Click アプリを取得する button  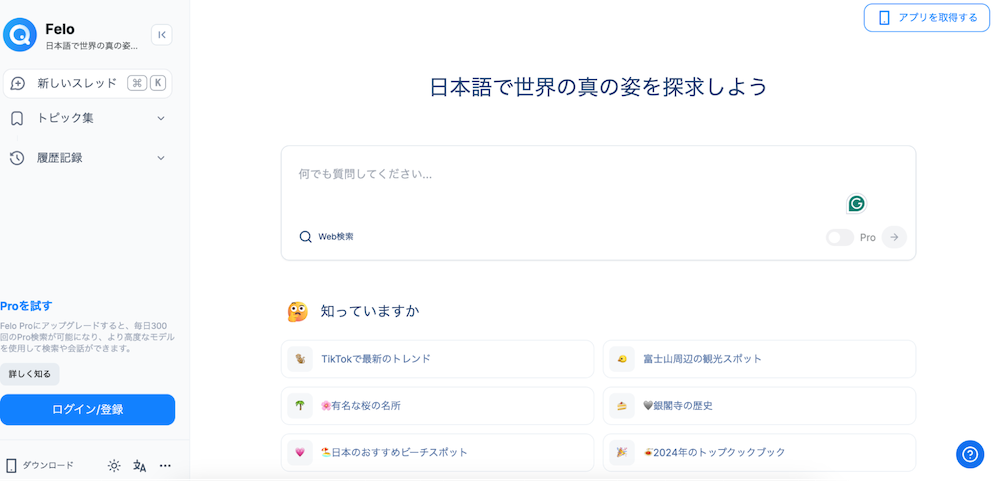pyautogui.click(x=927, y=18)
